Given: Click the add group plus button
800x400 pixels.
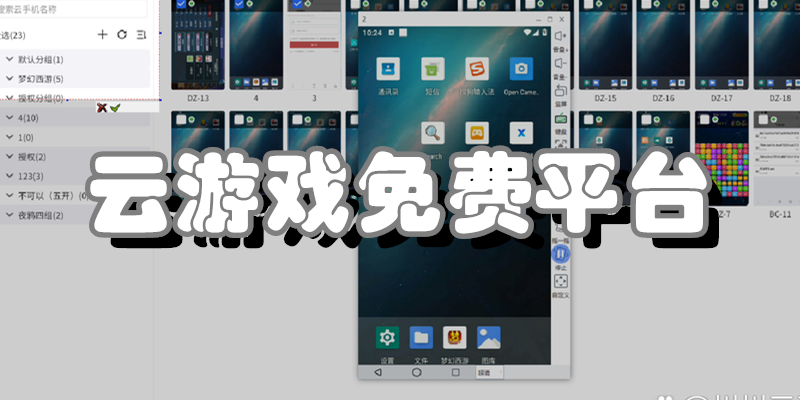Looking at the screenshot, I should (x=102, y=35).
